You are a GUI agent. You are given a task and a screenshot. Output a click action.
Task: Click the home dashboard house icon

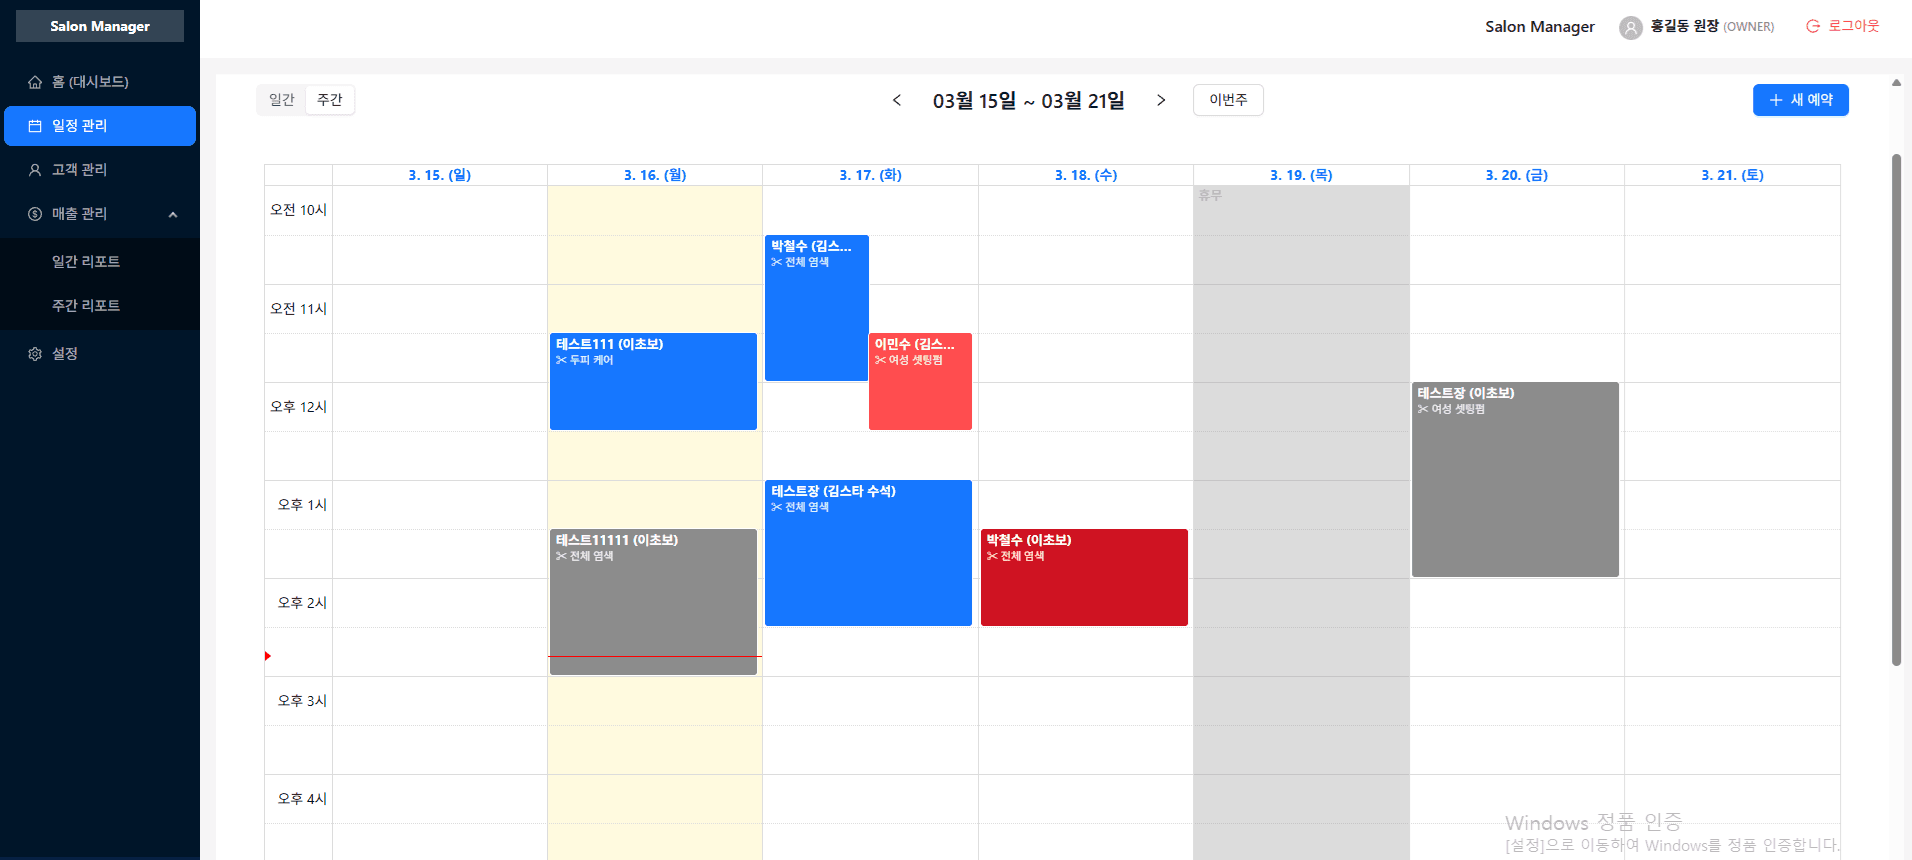coord(35,82)
